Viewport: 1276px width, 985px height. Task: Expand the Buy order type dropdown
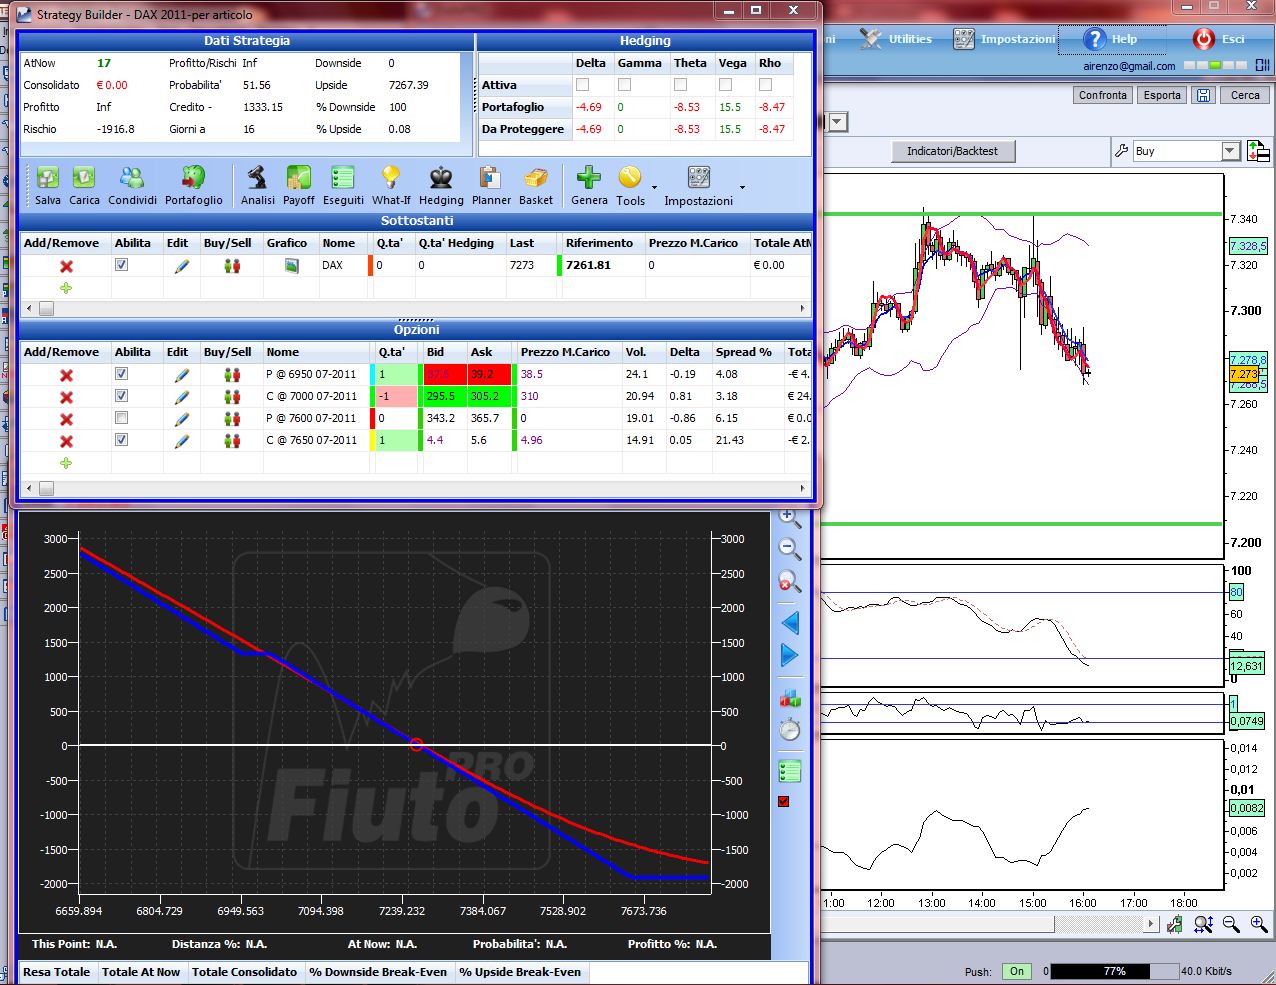[1230, 151]
